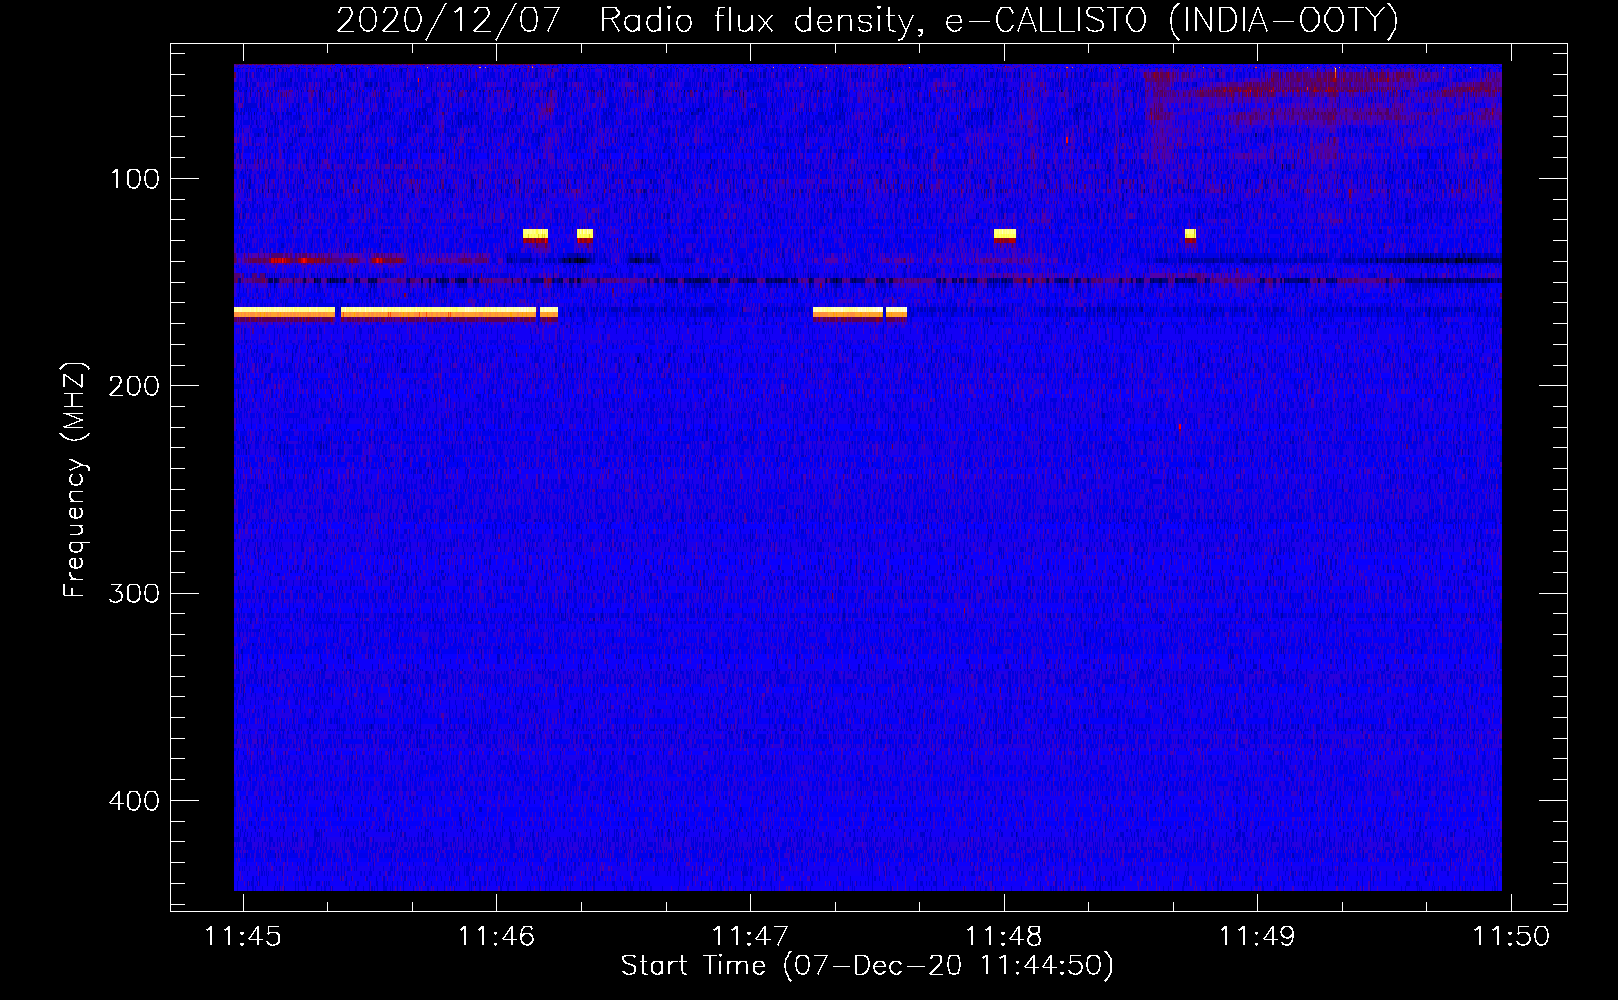Click the 200 frequency tick label
1618x1000 pixels.
(135, 386)
